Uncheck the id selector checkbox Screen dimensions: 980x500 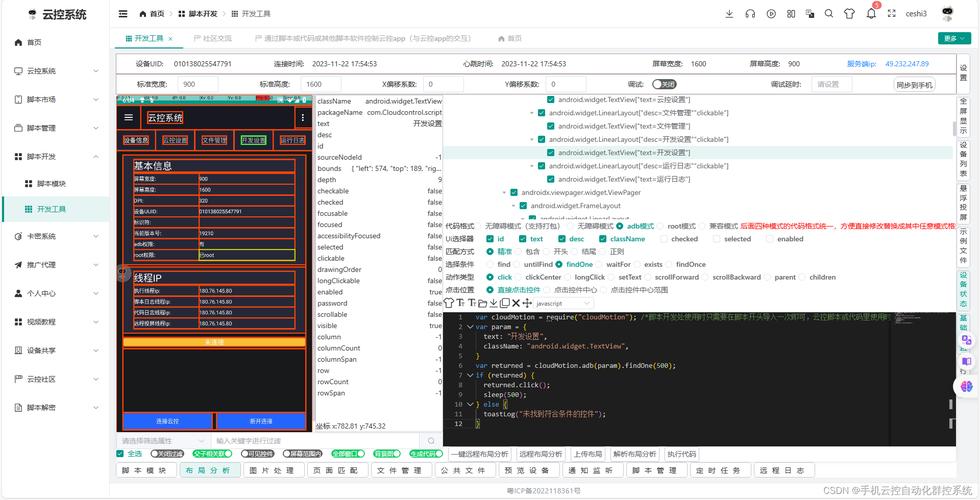pyautogui.click(x=491, y=239)
